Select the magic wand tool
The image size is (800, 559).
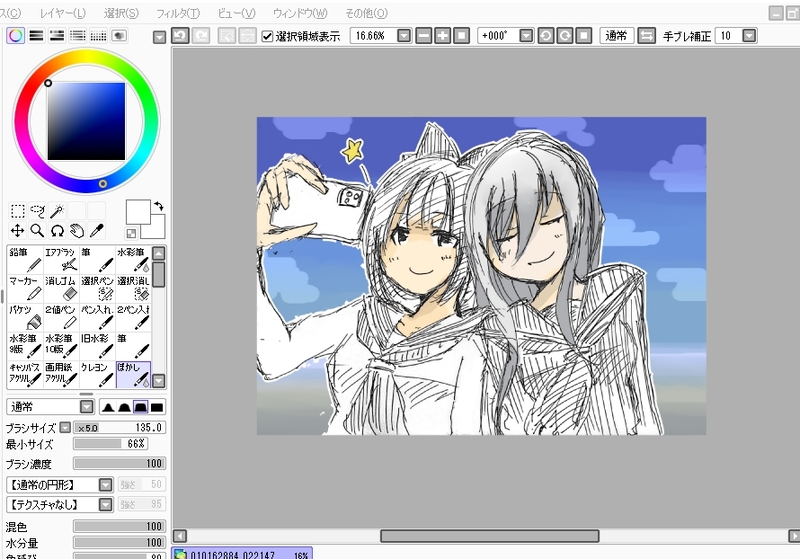57,211
